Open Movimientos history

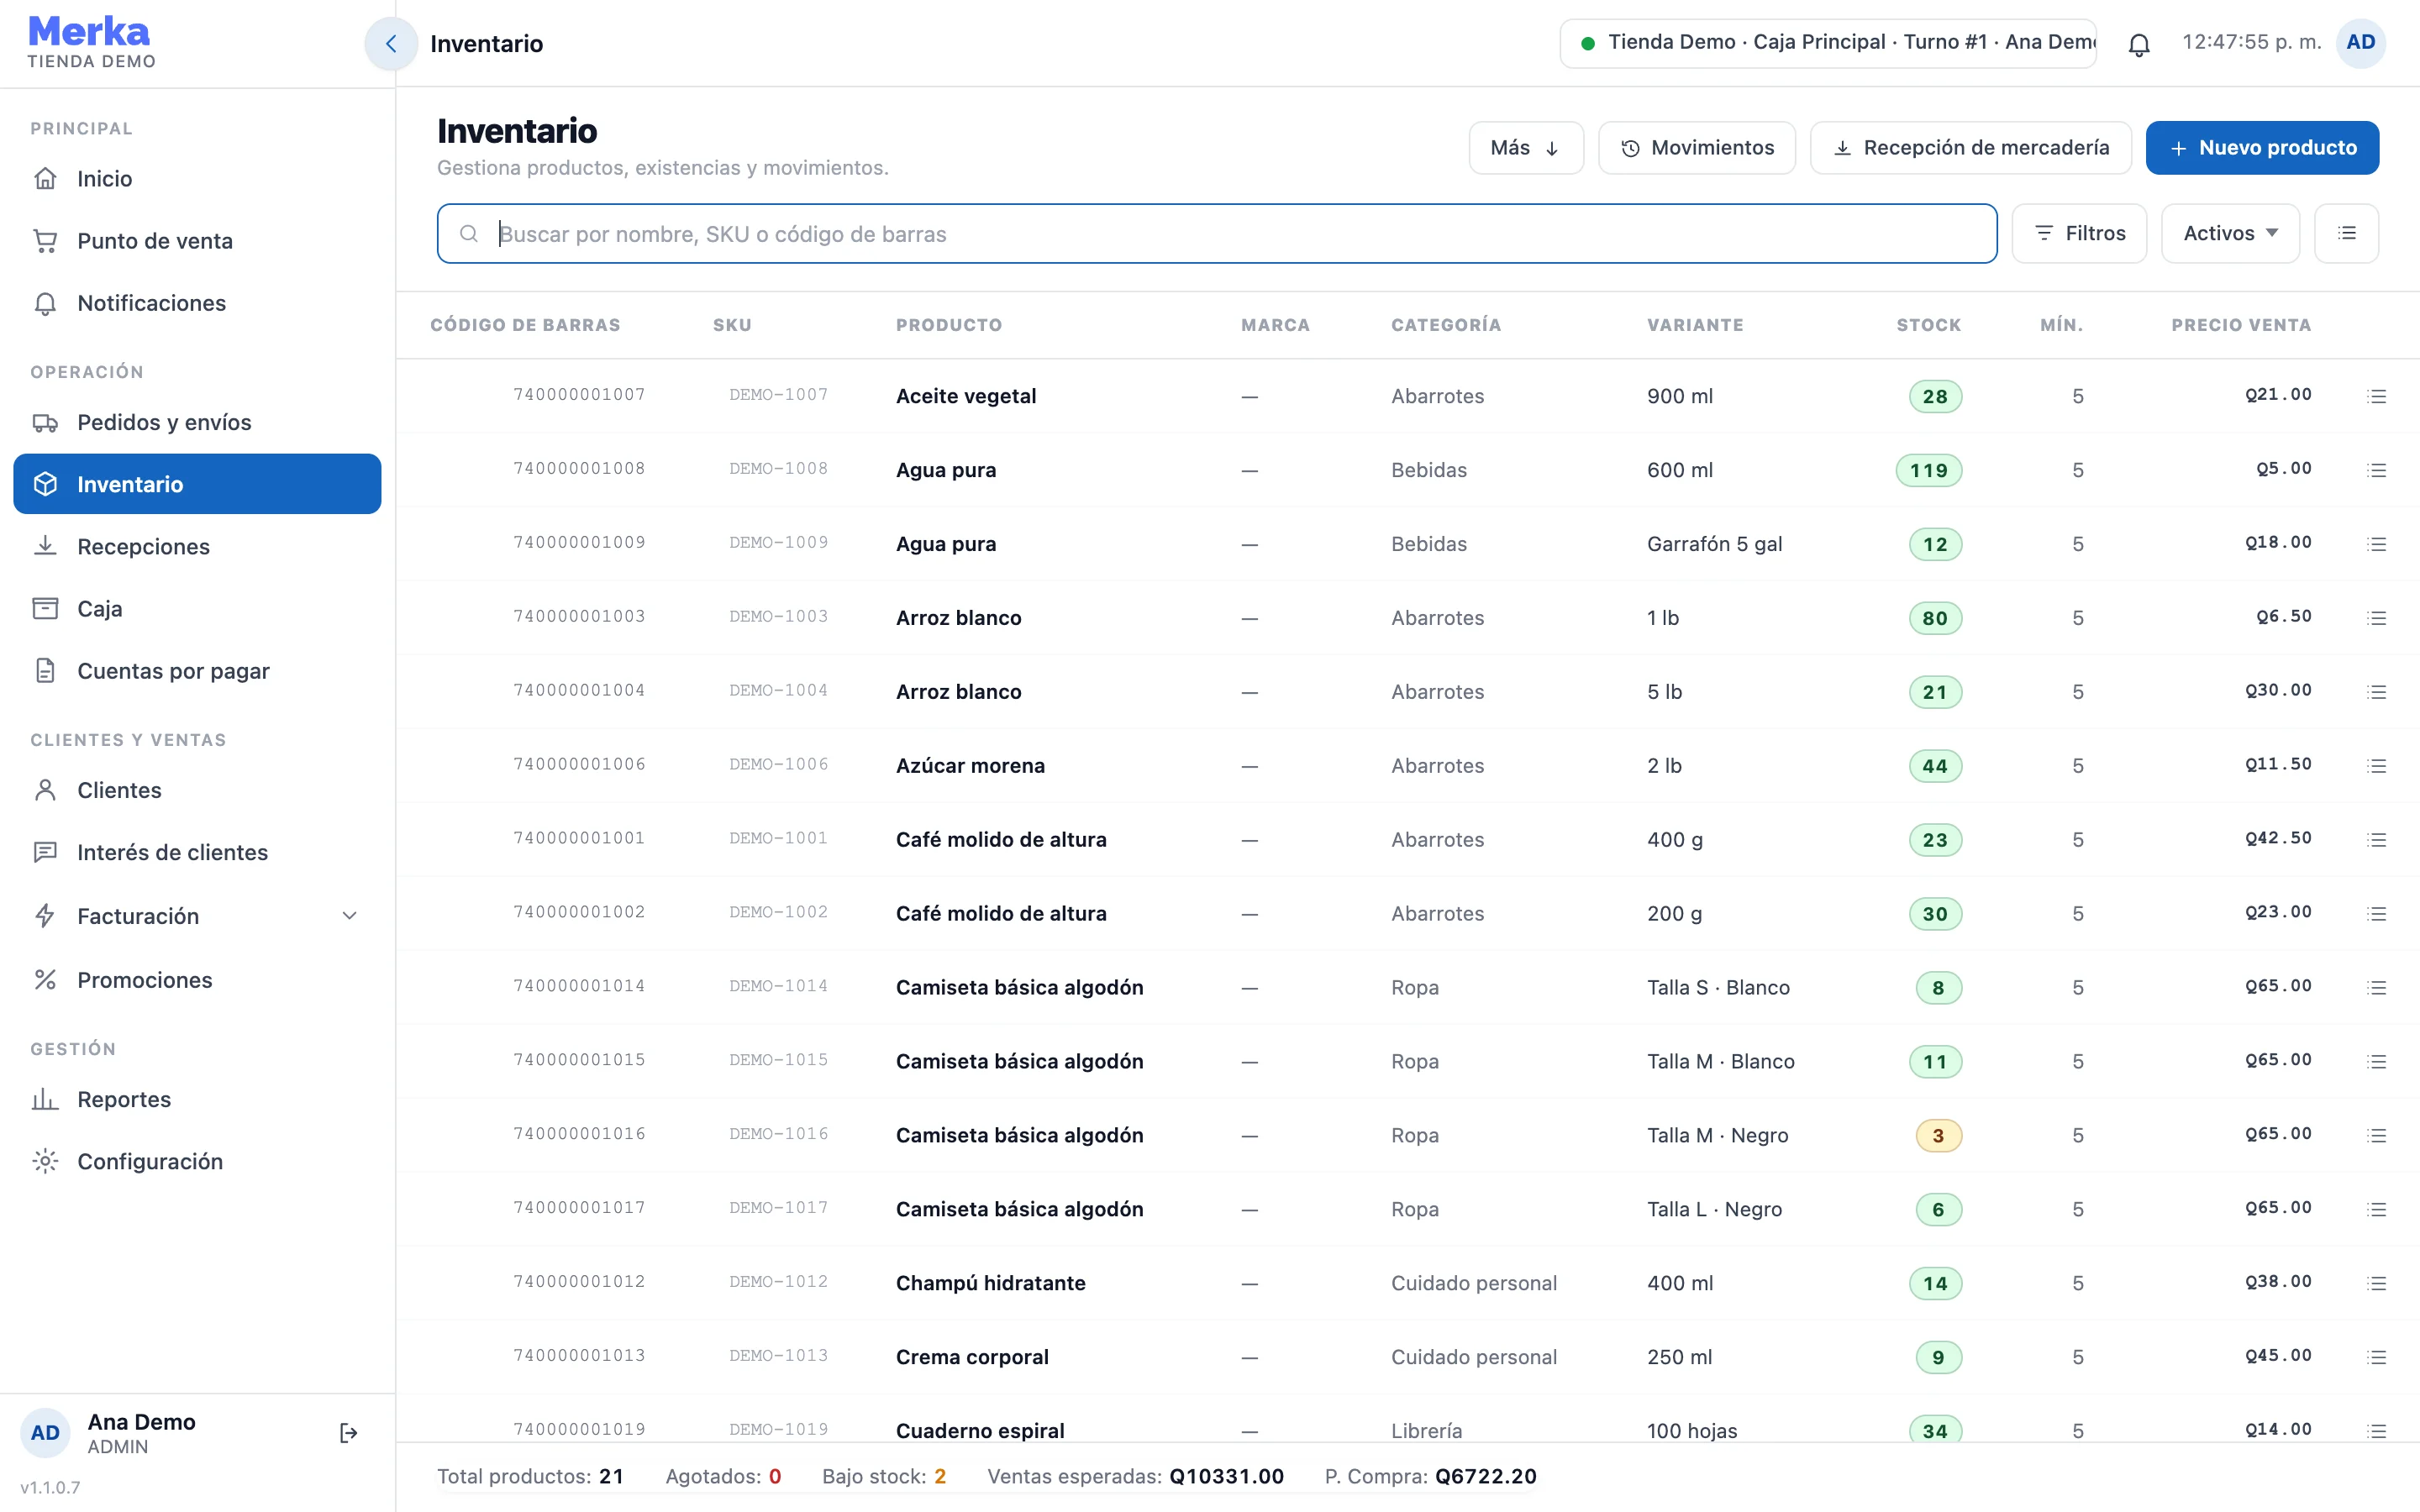(1696, 148)
